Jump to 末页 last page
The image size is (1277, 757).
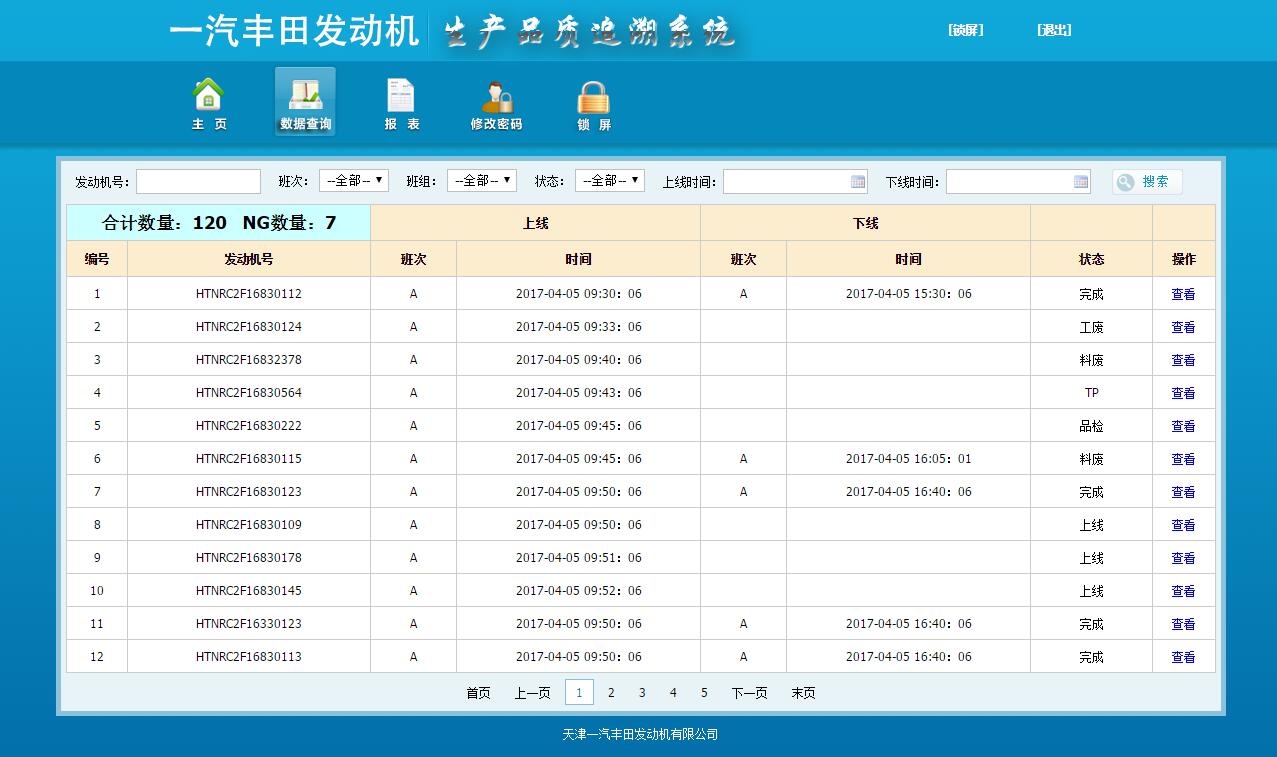(803, 691)
